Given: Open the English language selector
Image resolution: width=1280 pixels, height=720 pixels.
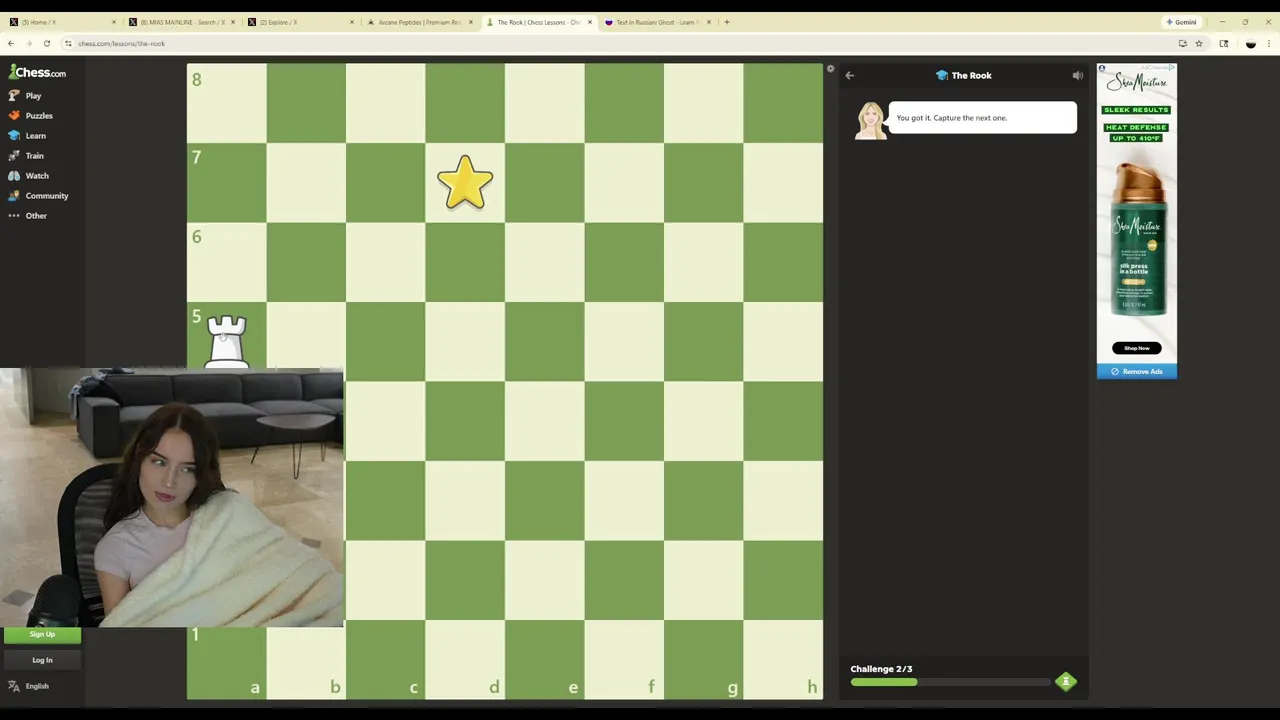Looking at the screenshot, I should [x=29, y=686].
